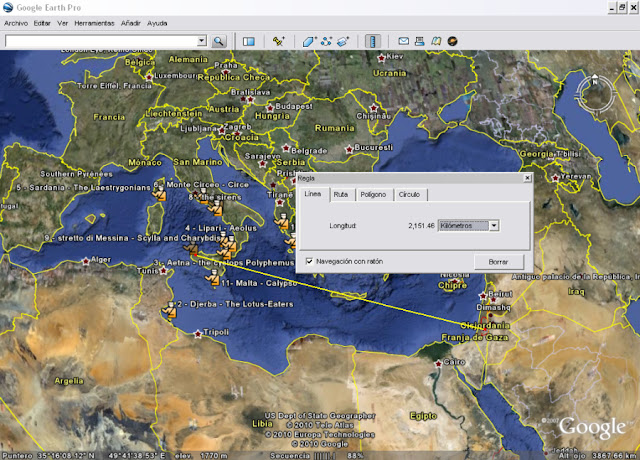Open the Editar menu
Viewport: 640px width, 460px height.
(x=42, y=23)
